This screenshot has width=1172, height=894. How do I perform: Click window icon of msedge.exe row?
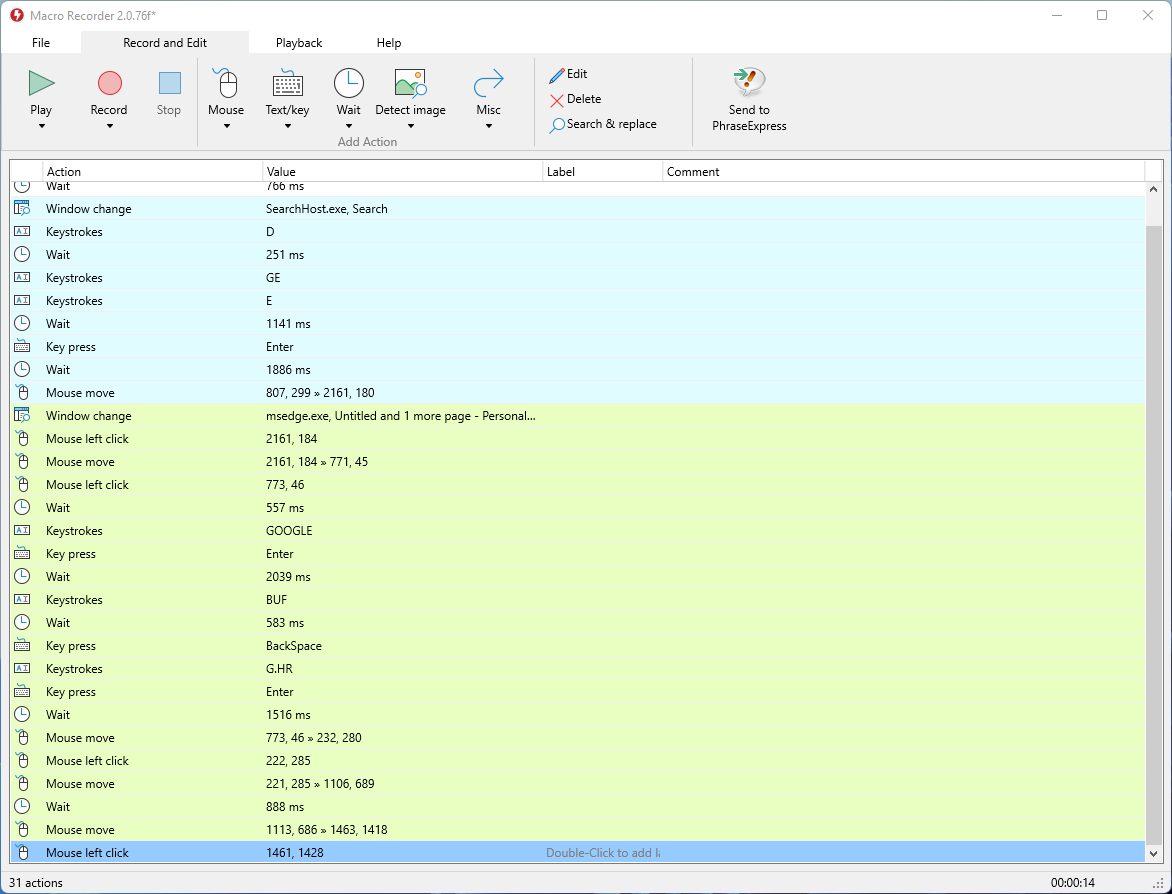pos(22,416)
